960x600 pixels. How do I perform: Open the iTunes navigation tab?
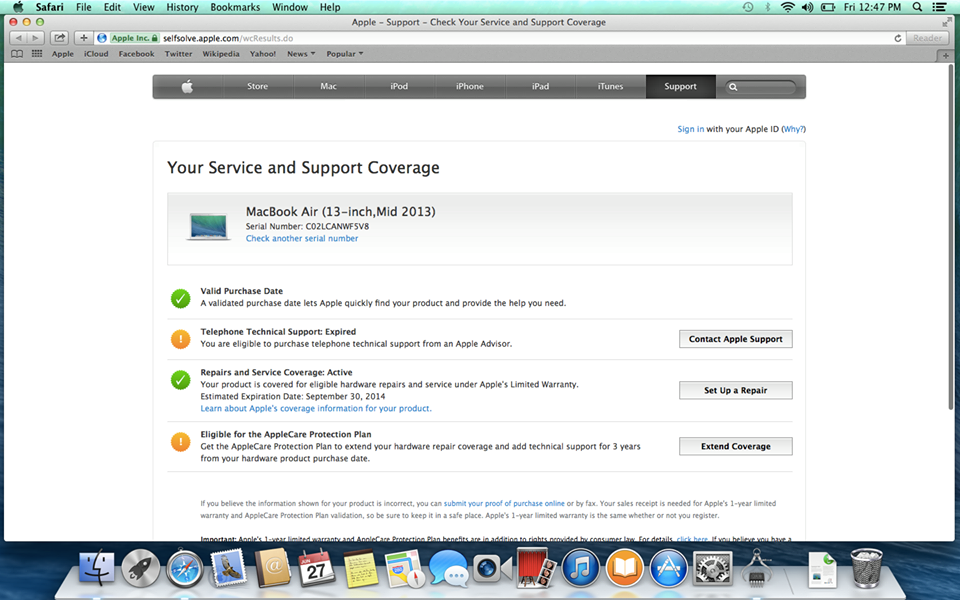pyautogui.click(x=610, y=86)
